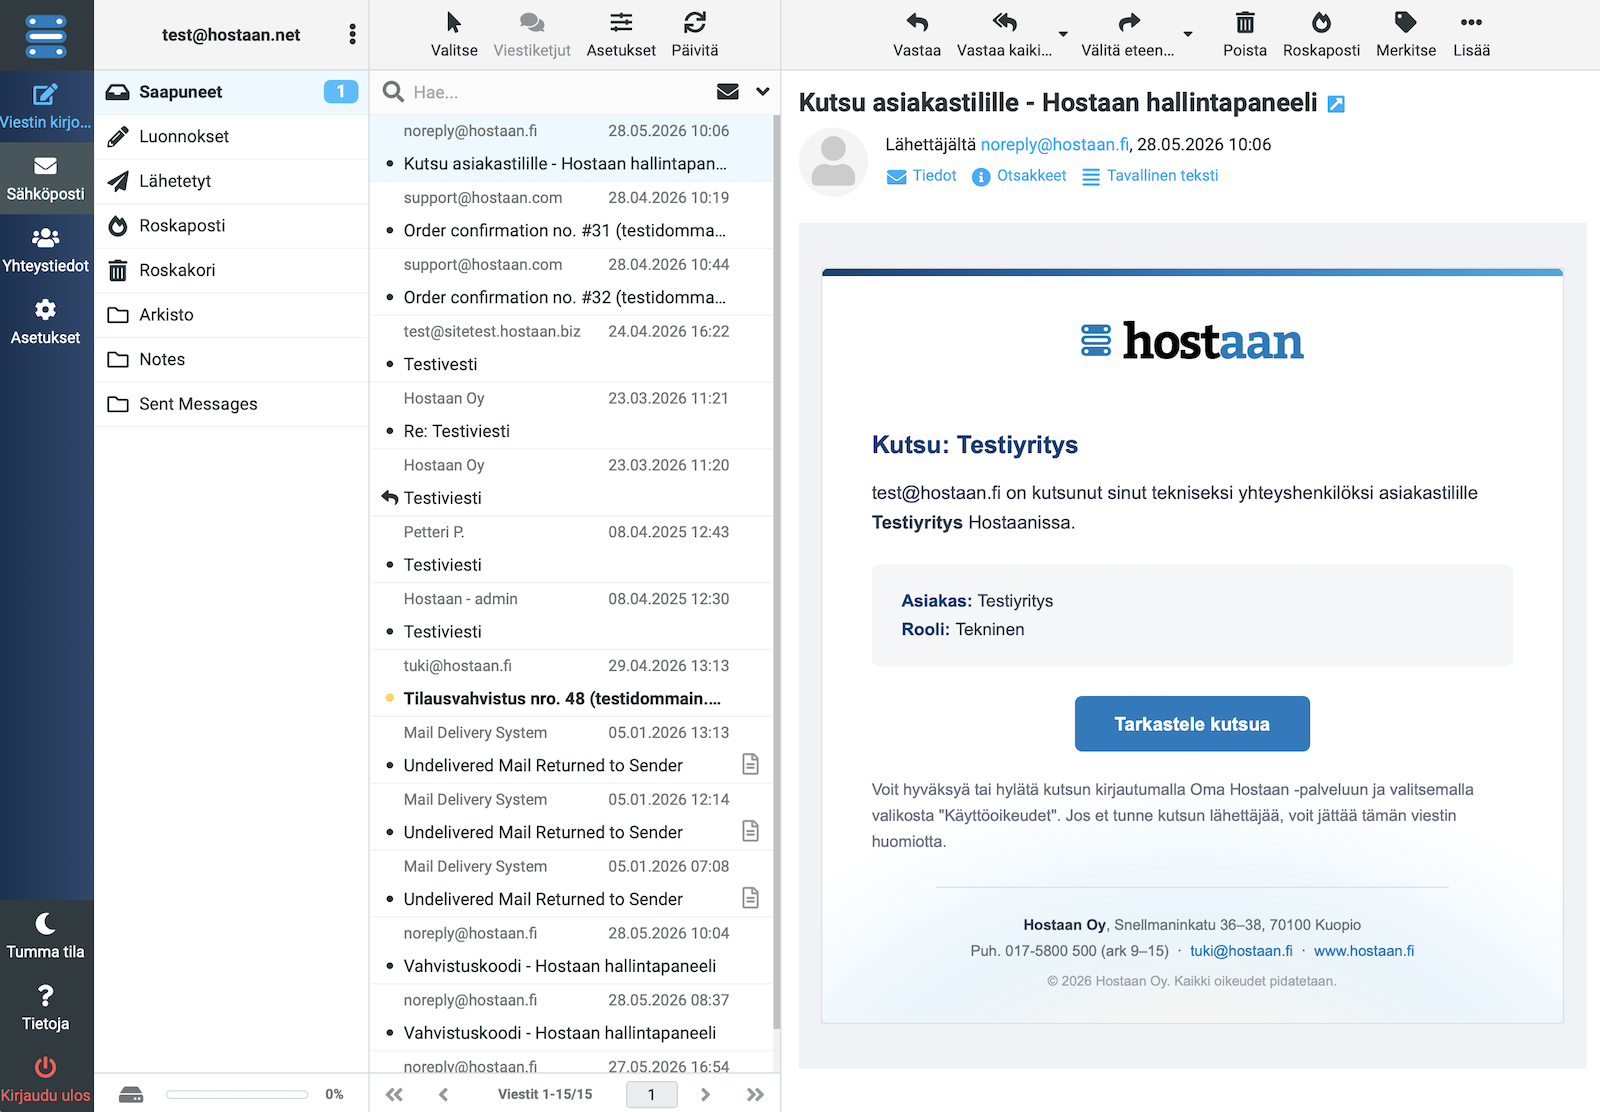This screenshot has height=1112, width=1600.
Task: Open message in new window icon
Action: tap(1336, 104)
